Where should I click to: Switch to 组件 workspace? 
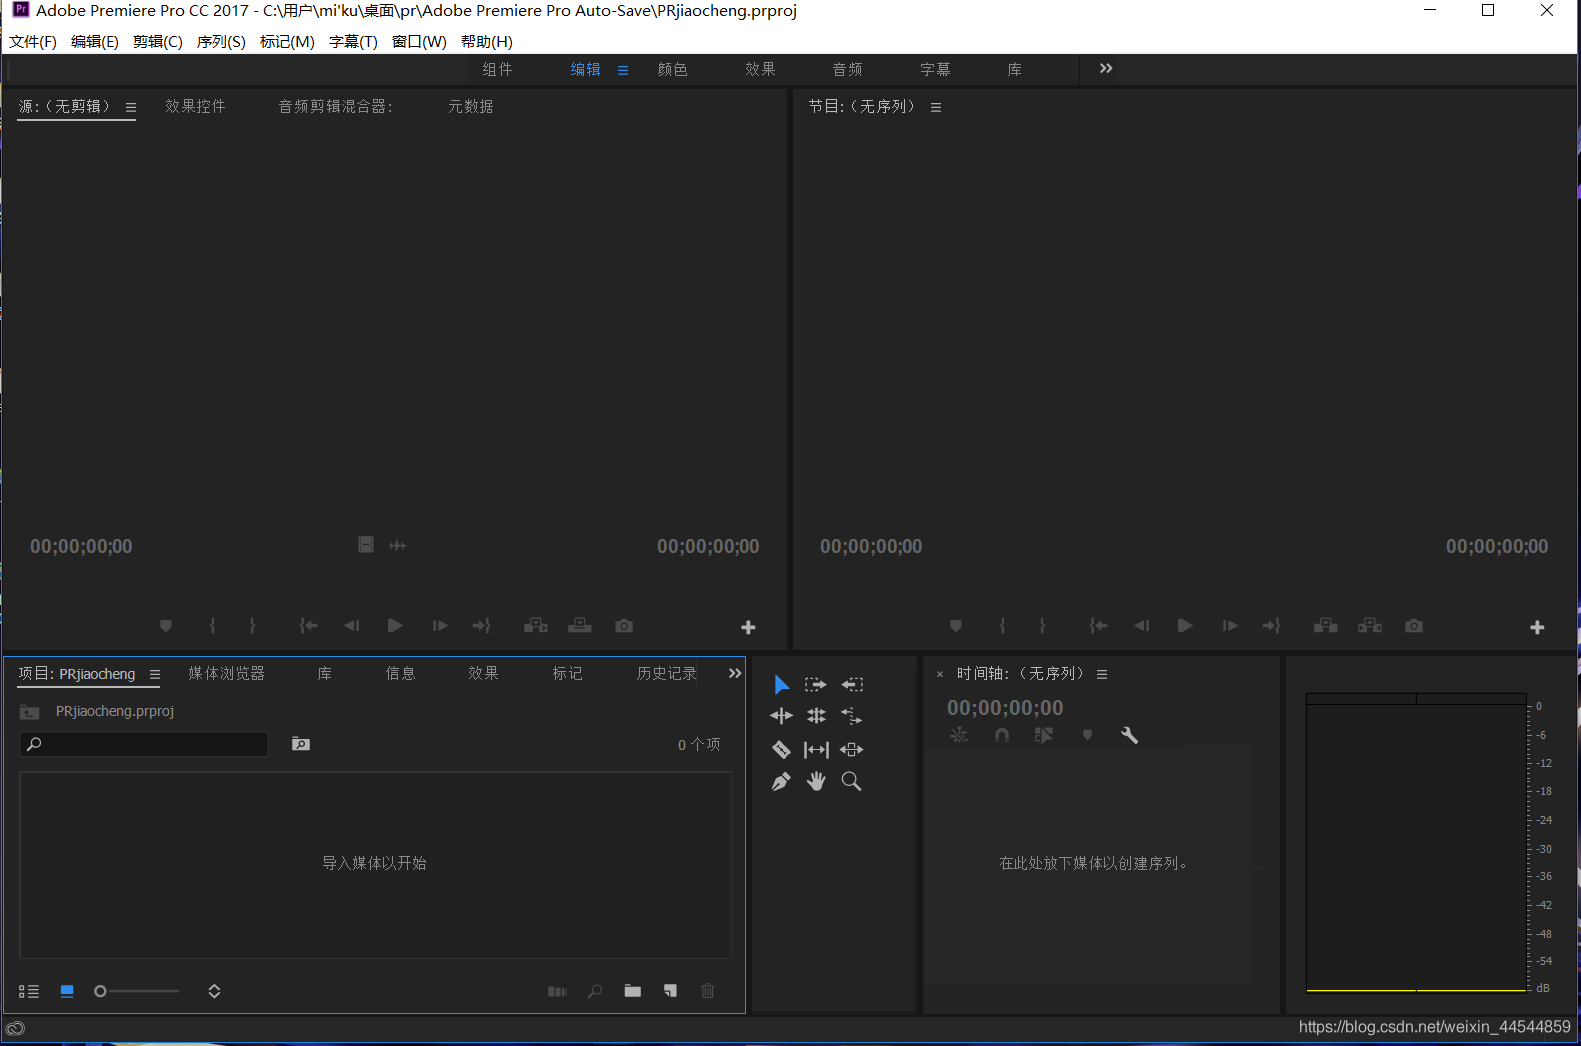pos(498,69)
